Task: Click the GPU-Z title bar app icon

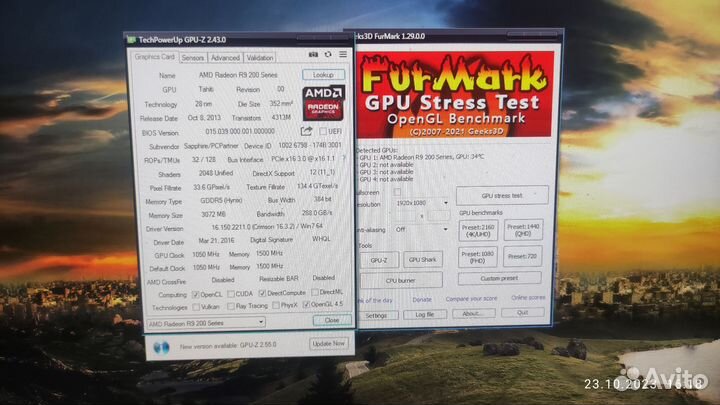Action: point(131,38)
